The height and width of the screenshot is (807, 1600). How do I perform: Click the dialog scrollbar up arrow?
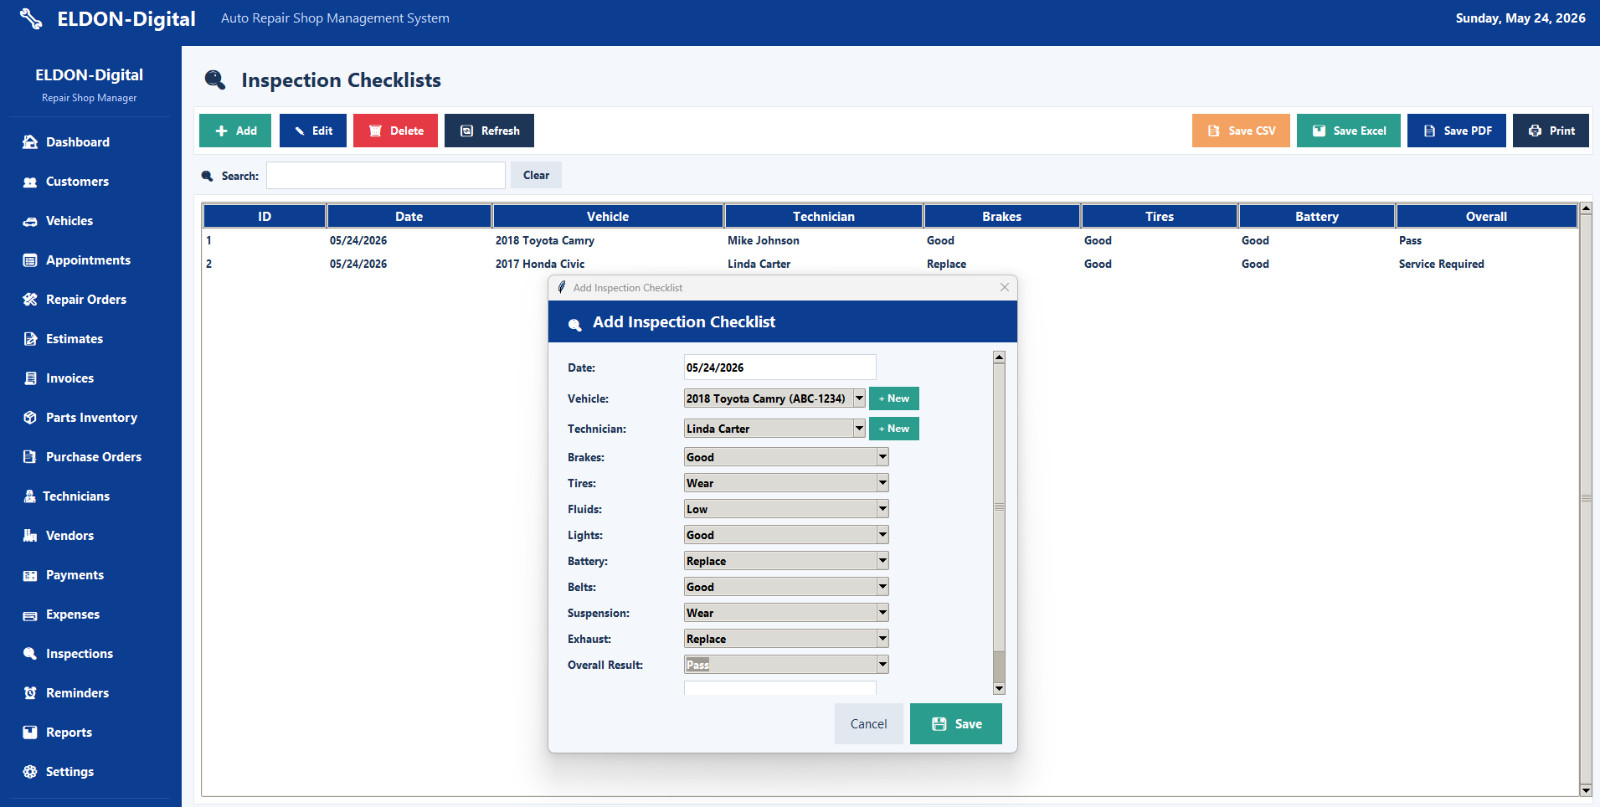999,357
